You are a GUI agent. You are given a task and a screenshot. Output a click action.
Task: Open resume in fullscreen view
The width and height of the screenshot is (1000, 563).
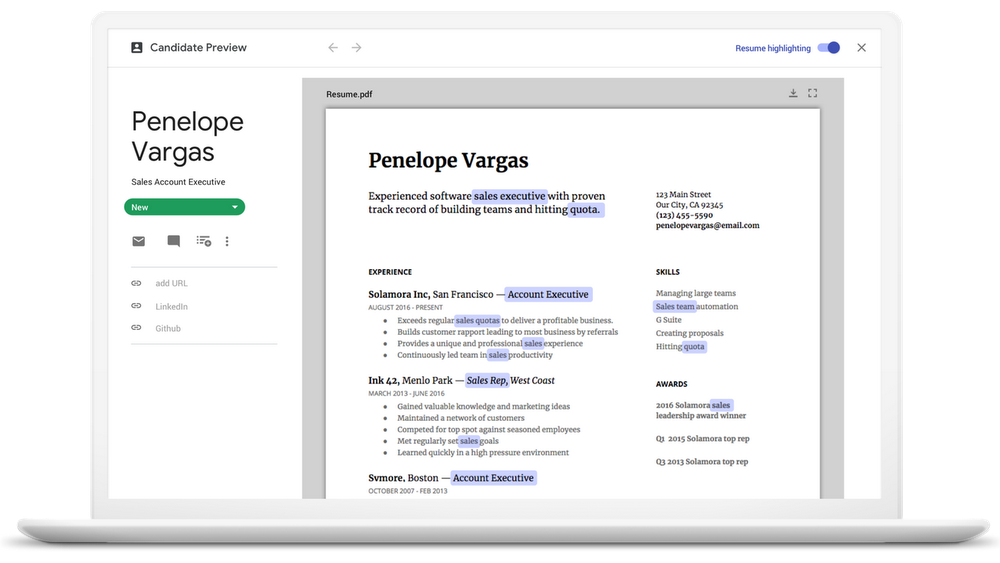click(812, 93)
